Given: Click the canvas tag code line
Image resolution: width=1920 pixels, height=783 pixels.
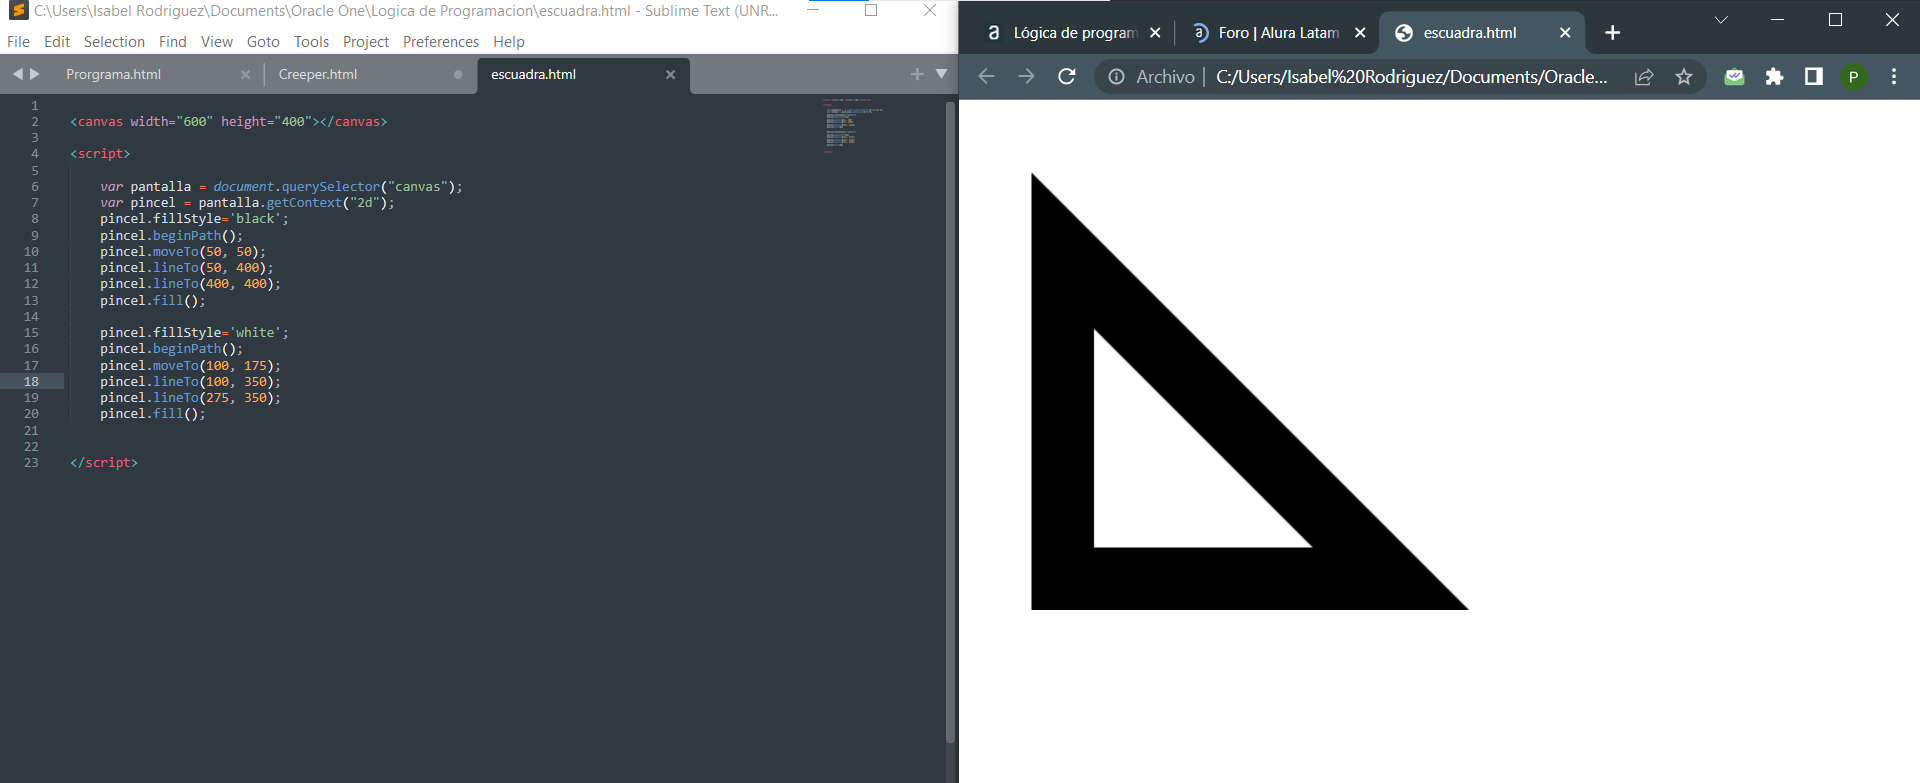Looking at the screenshot, I should (228, 122).
